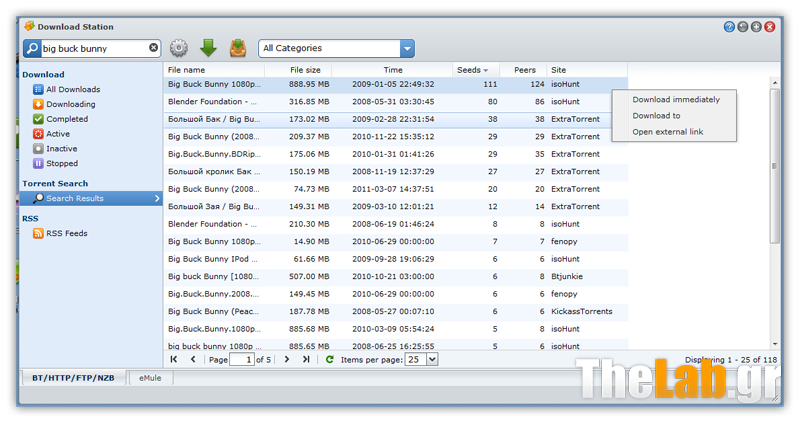Go to first page of results
This screenshot has height=423, width=800.
[x=173, y=359]
